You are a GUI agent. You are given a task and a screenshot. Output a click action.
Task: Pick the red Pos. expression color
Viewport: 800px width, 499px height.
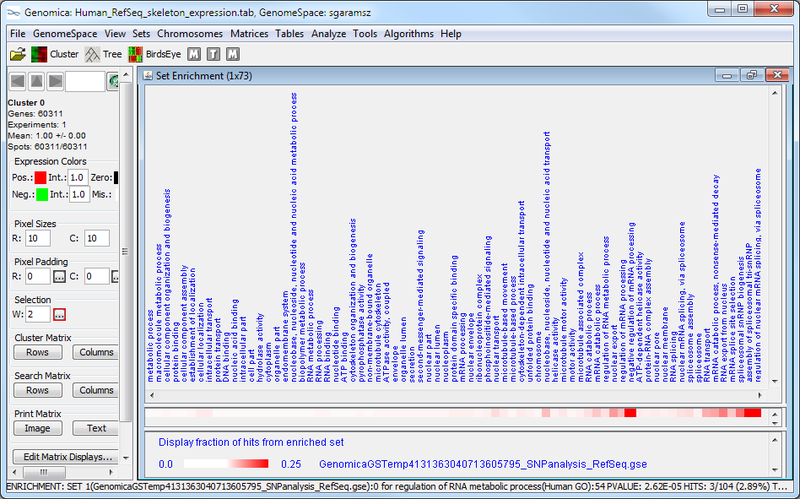coord(40,178)
